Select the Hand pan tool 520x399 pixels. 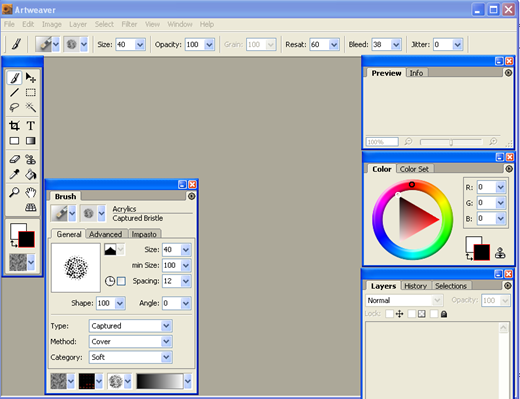(31, 192)
